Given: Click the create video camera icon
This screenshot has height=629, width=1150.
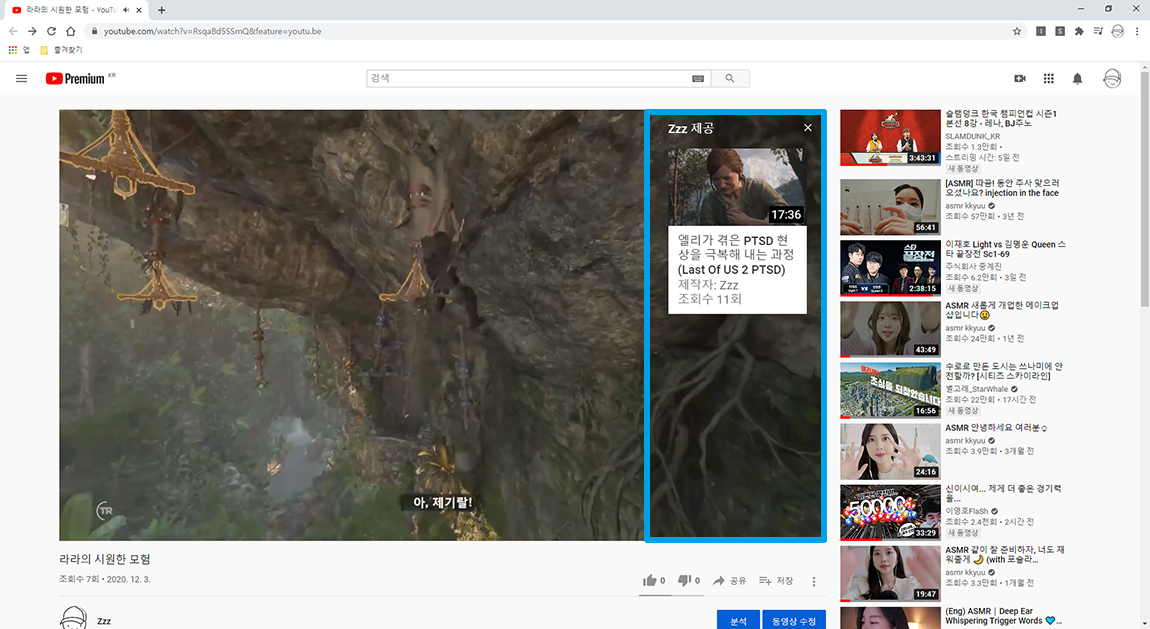Looking at the screenshot, I should pos(1019,78).
